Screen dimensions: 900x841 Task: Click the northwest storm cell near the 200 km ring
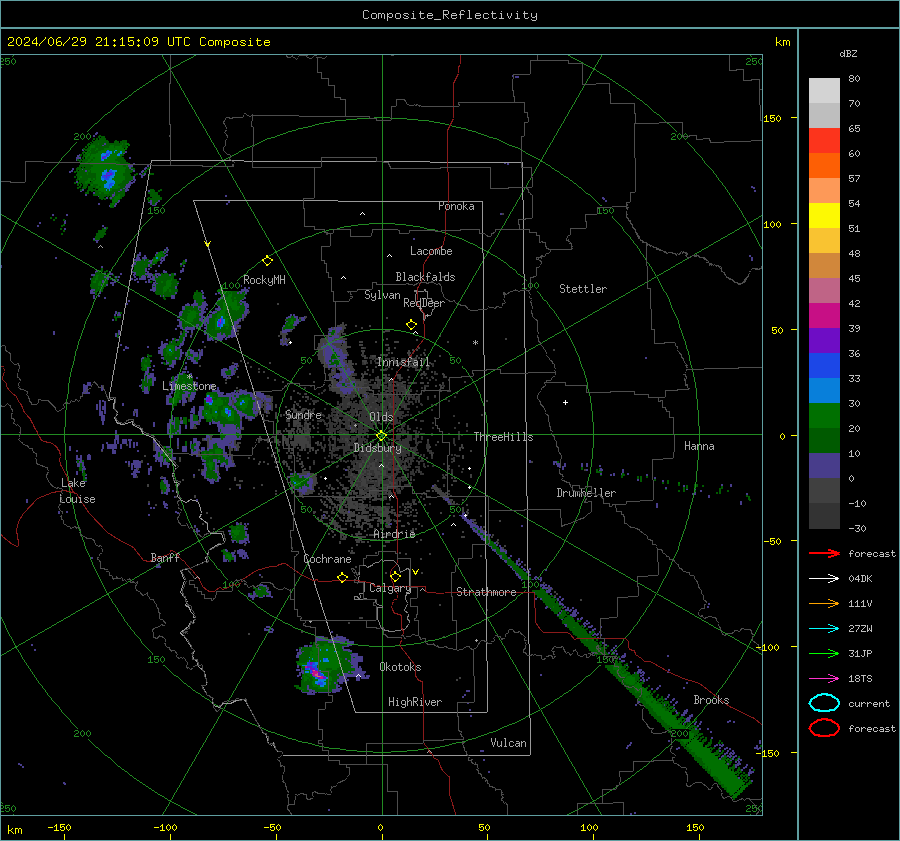click(x=106, y=170)
